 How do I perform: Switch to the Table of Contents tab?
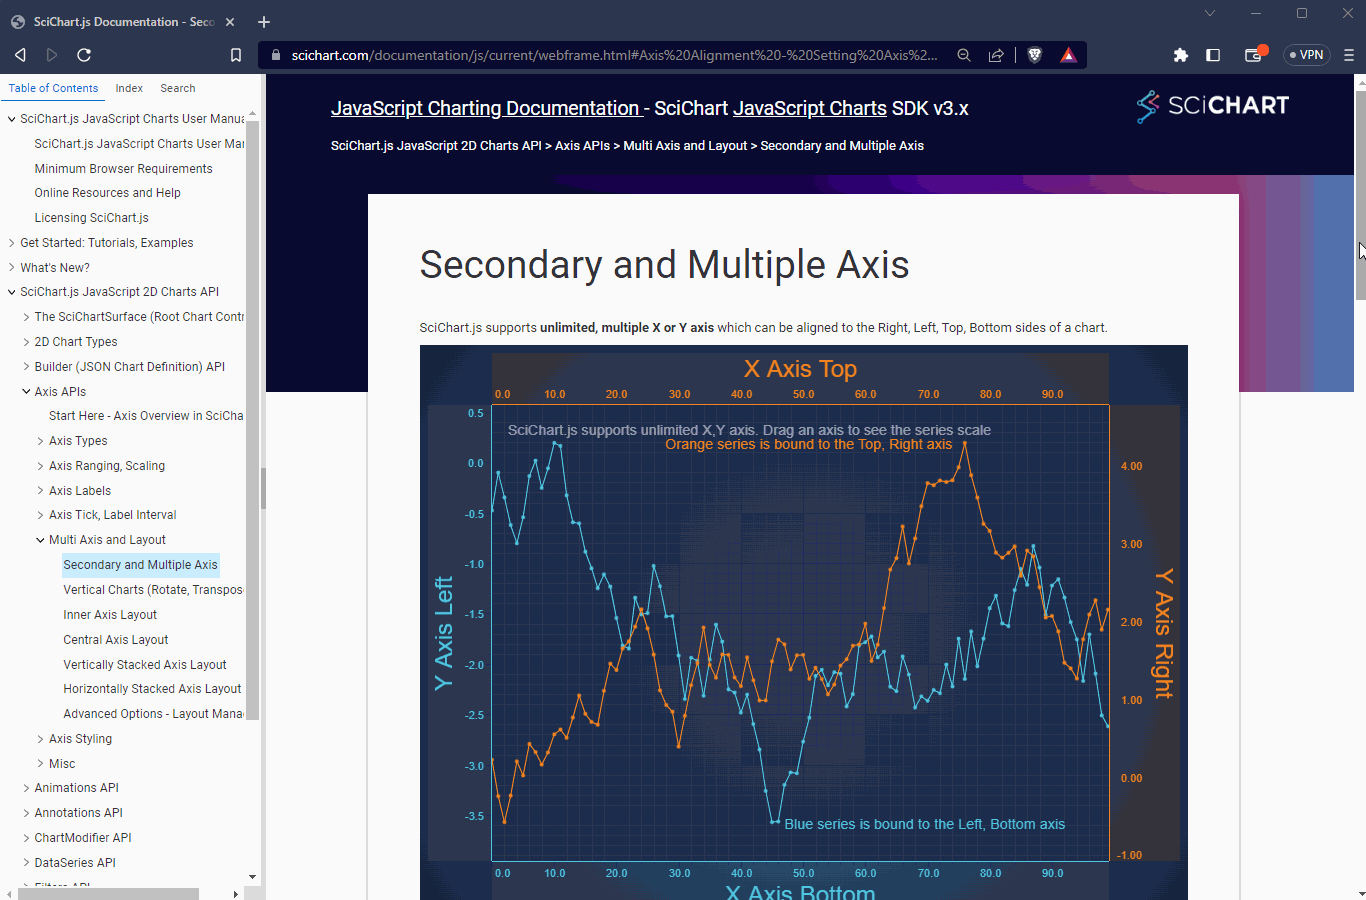[x=53, y=88]
